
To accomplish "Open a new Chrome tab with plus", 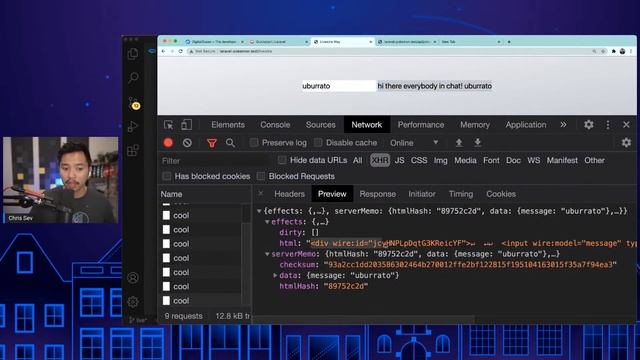I will point(509,42).
